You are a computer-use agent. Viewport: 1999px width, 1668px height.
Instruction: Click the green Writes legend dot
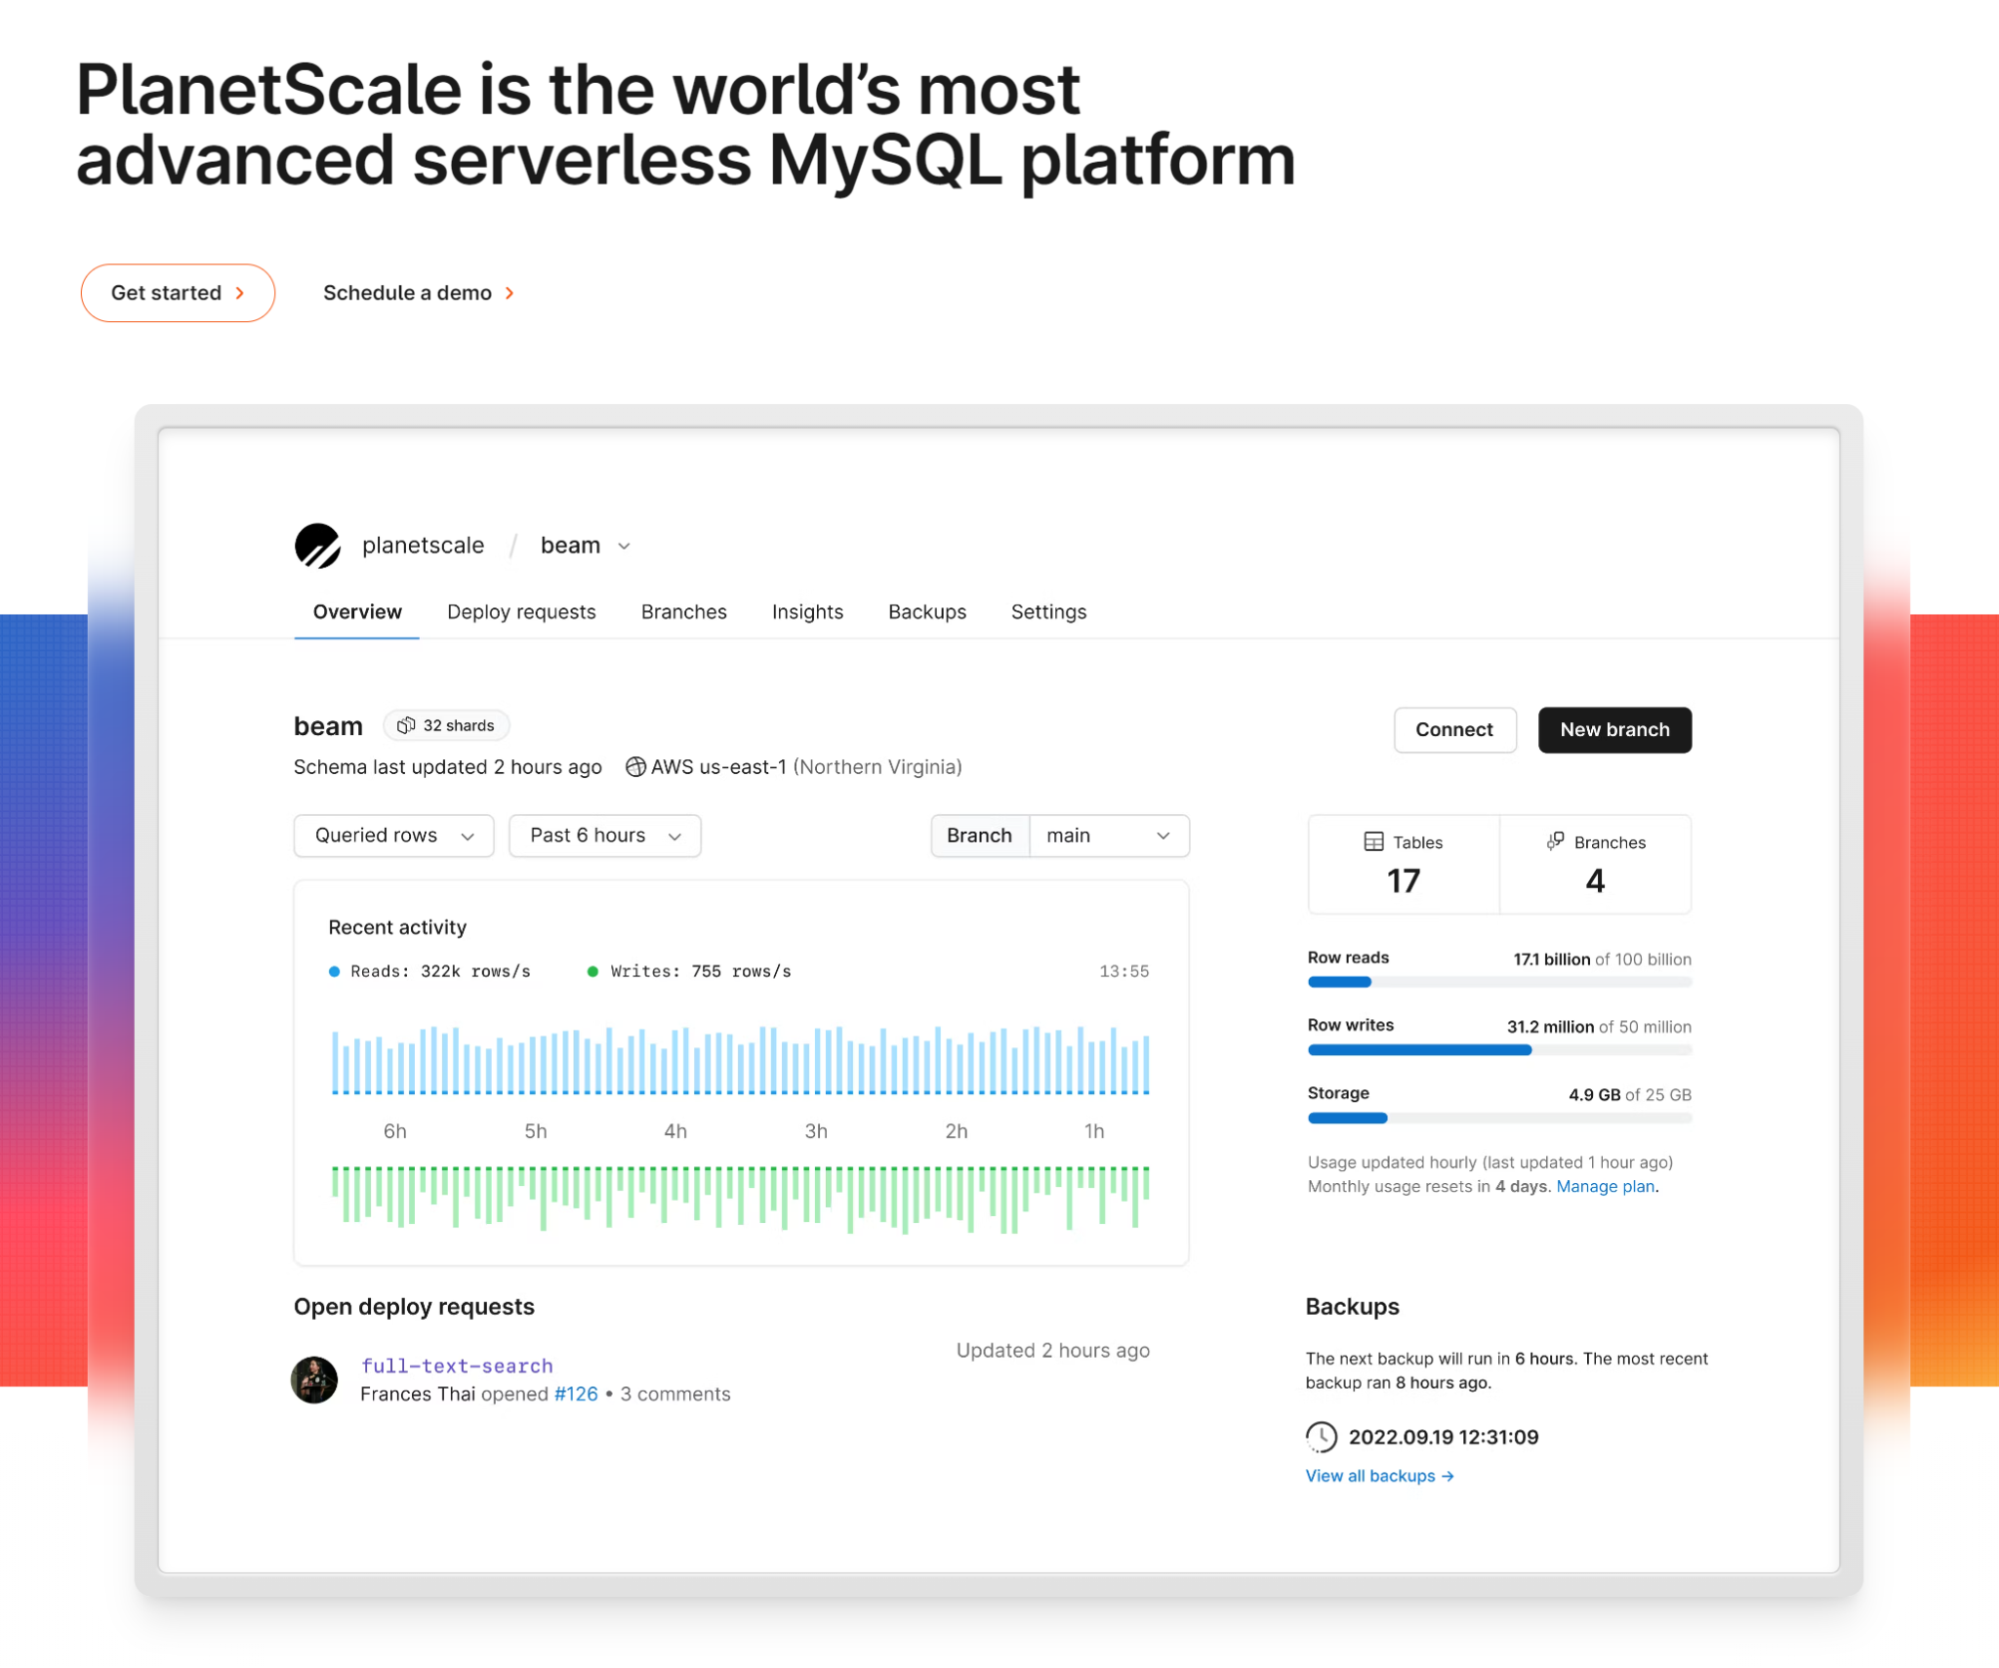[x=592, y=971]
